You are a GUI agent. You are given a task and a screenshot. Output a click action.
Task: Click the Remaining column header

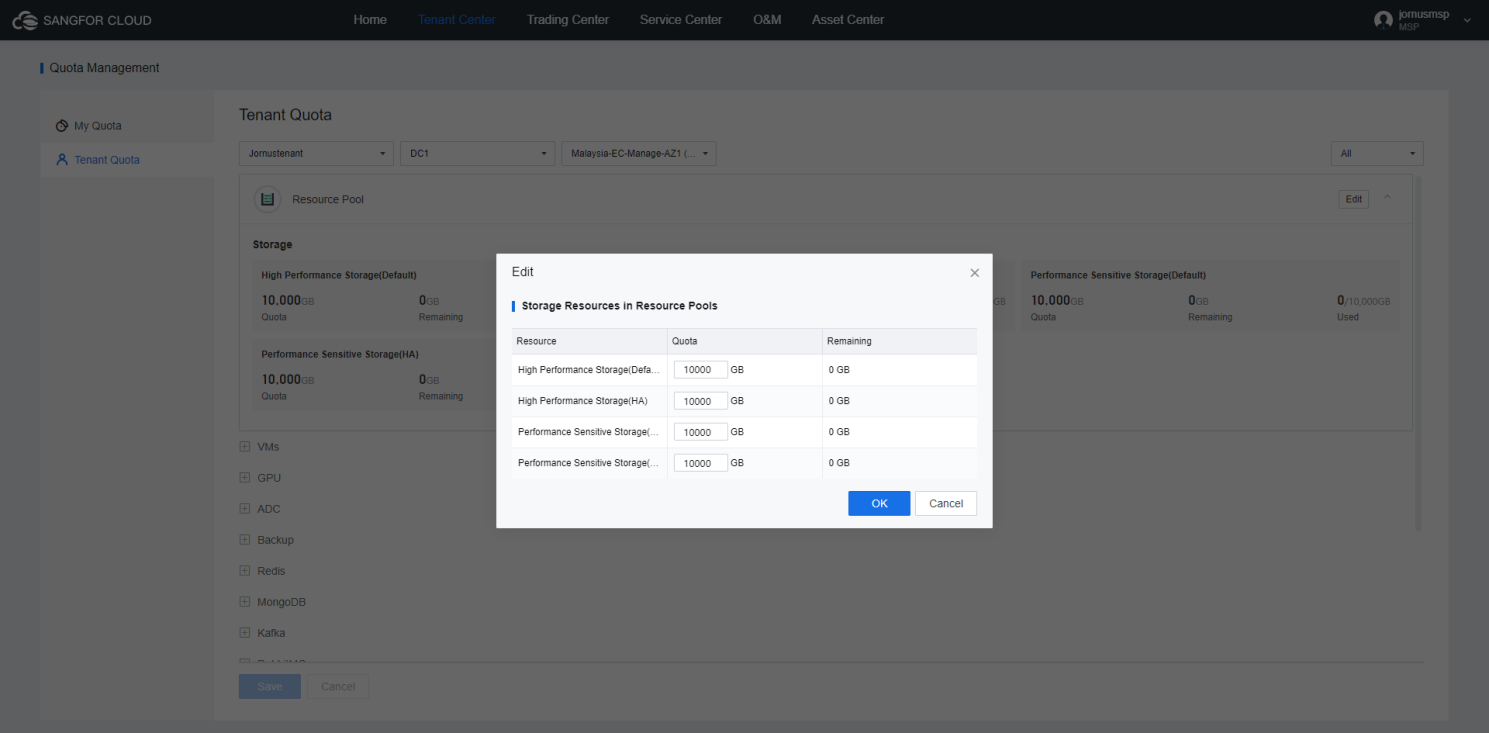click(x=900, y=341)
